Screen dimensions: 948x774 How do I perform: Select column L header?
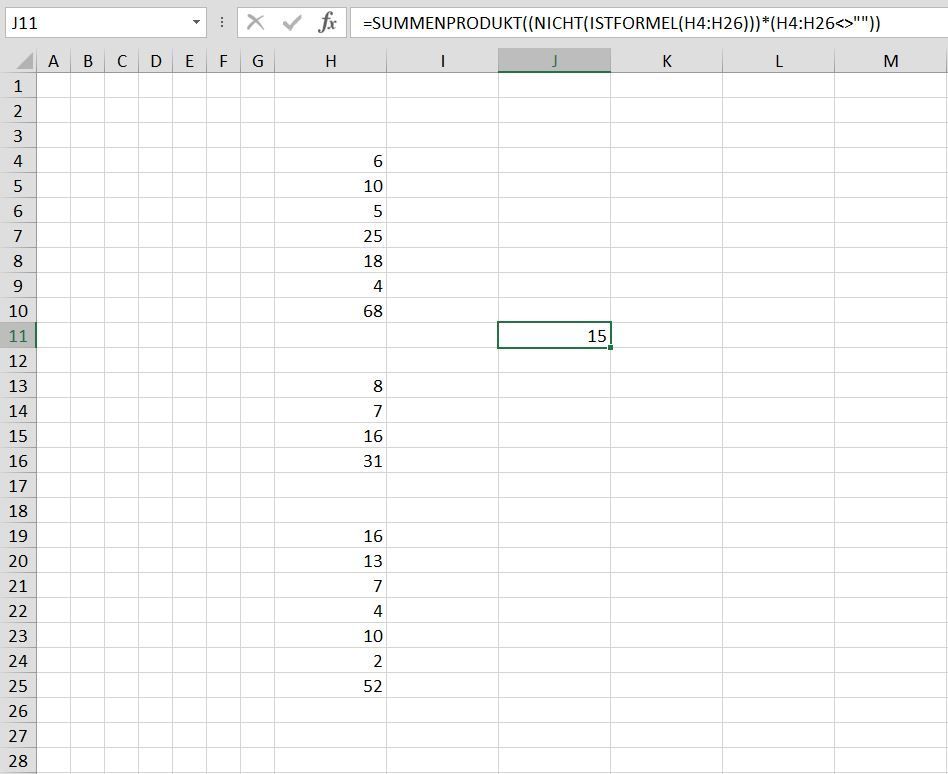point(778,61)
